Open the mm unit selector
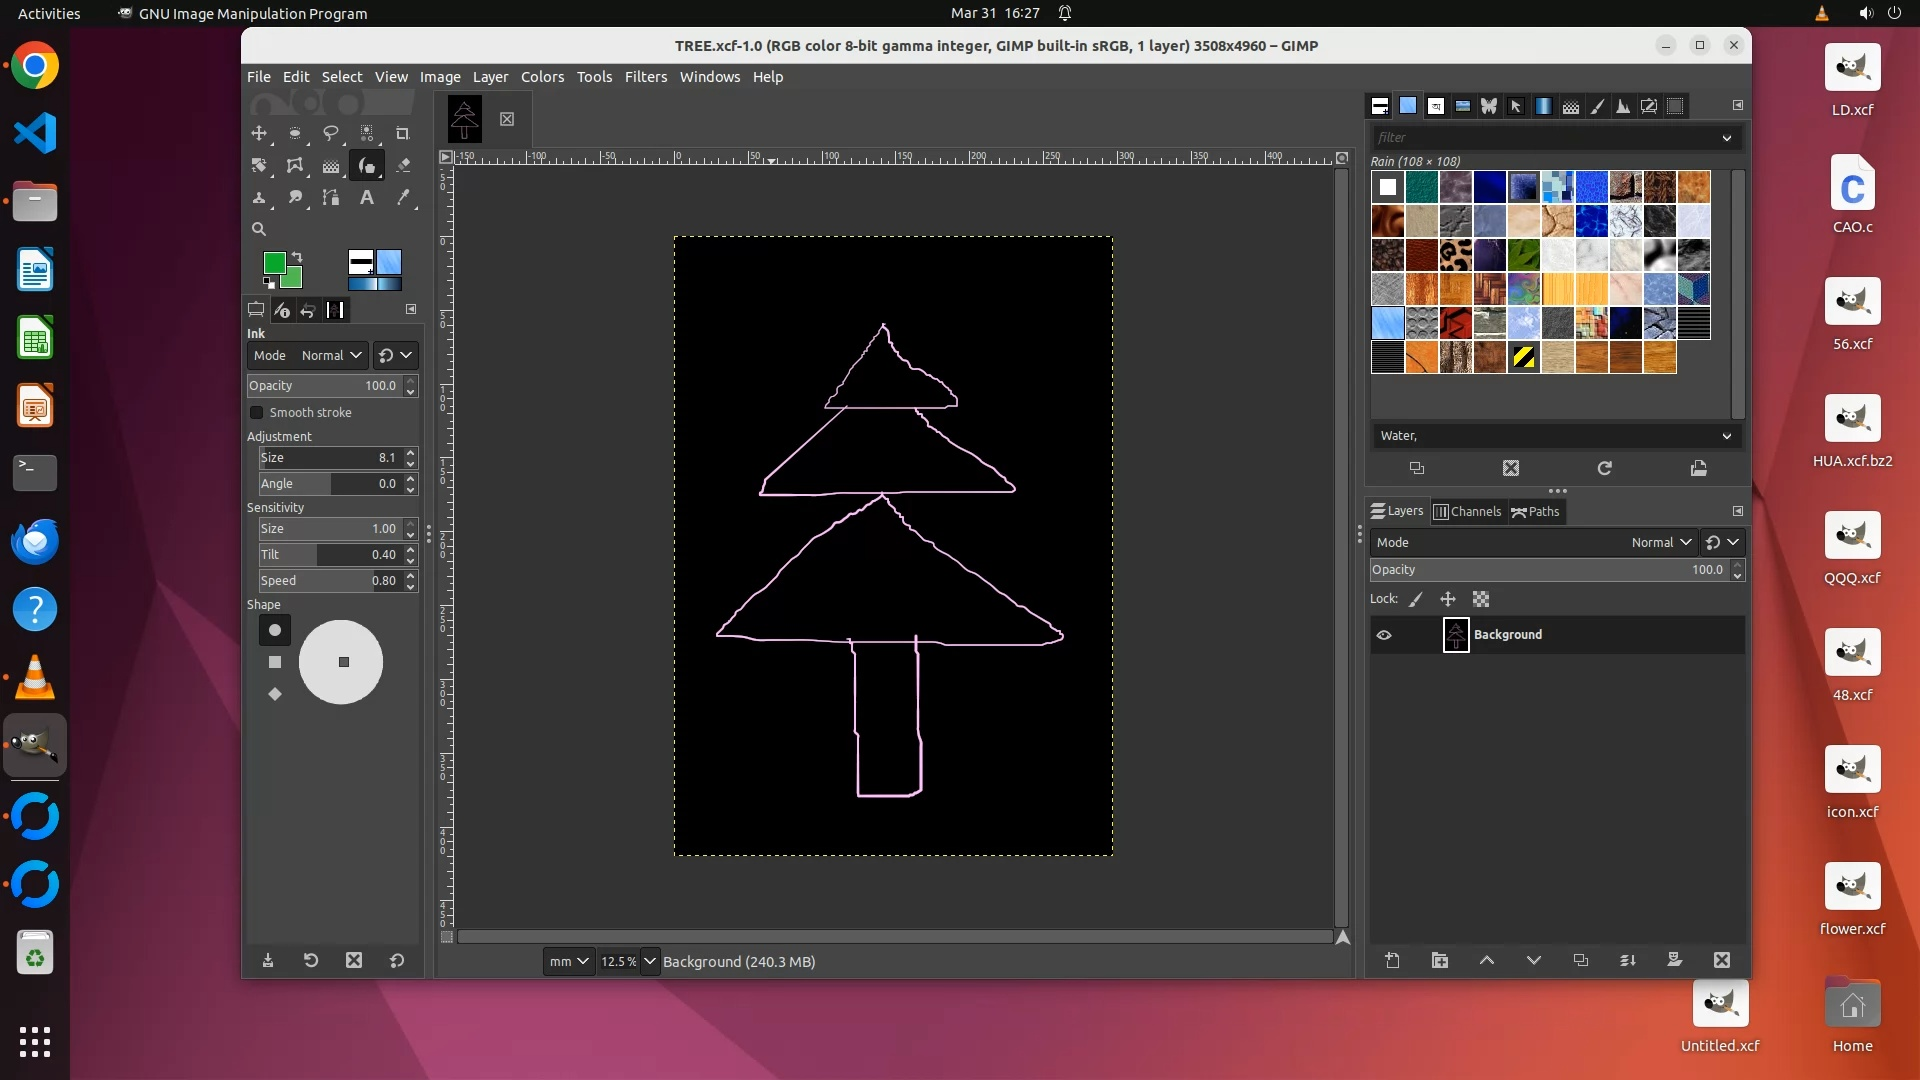The width and height of the screenshot is (1920, 1080). 569,961
